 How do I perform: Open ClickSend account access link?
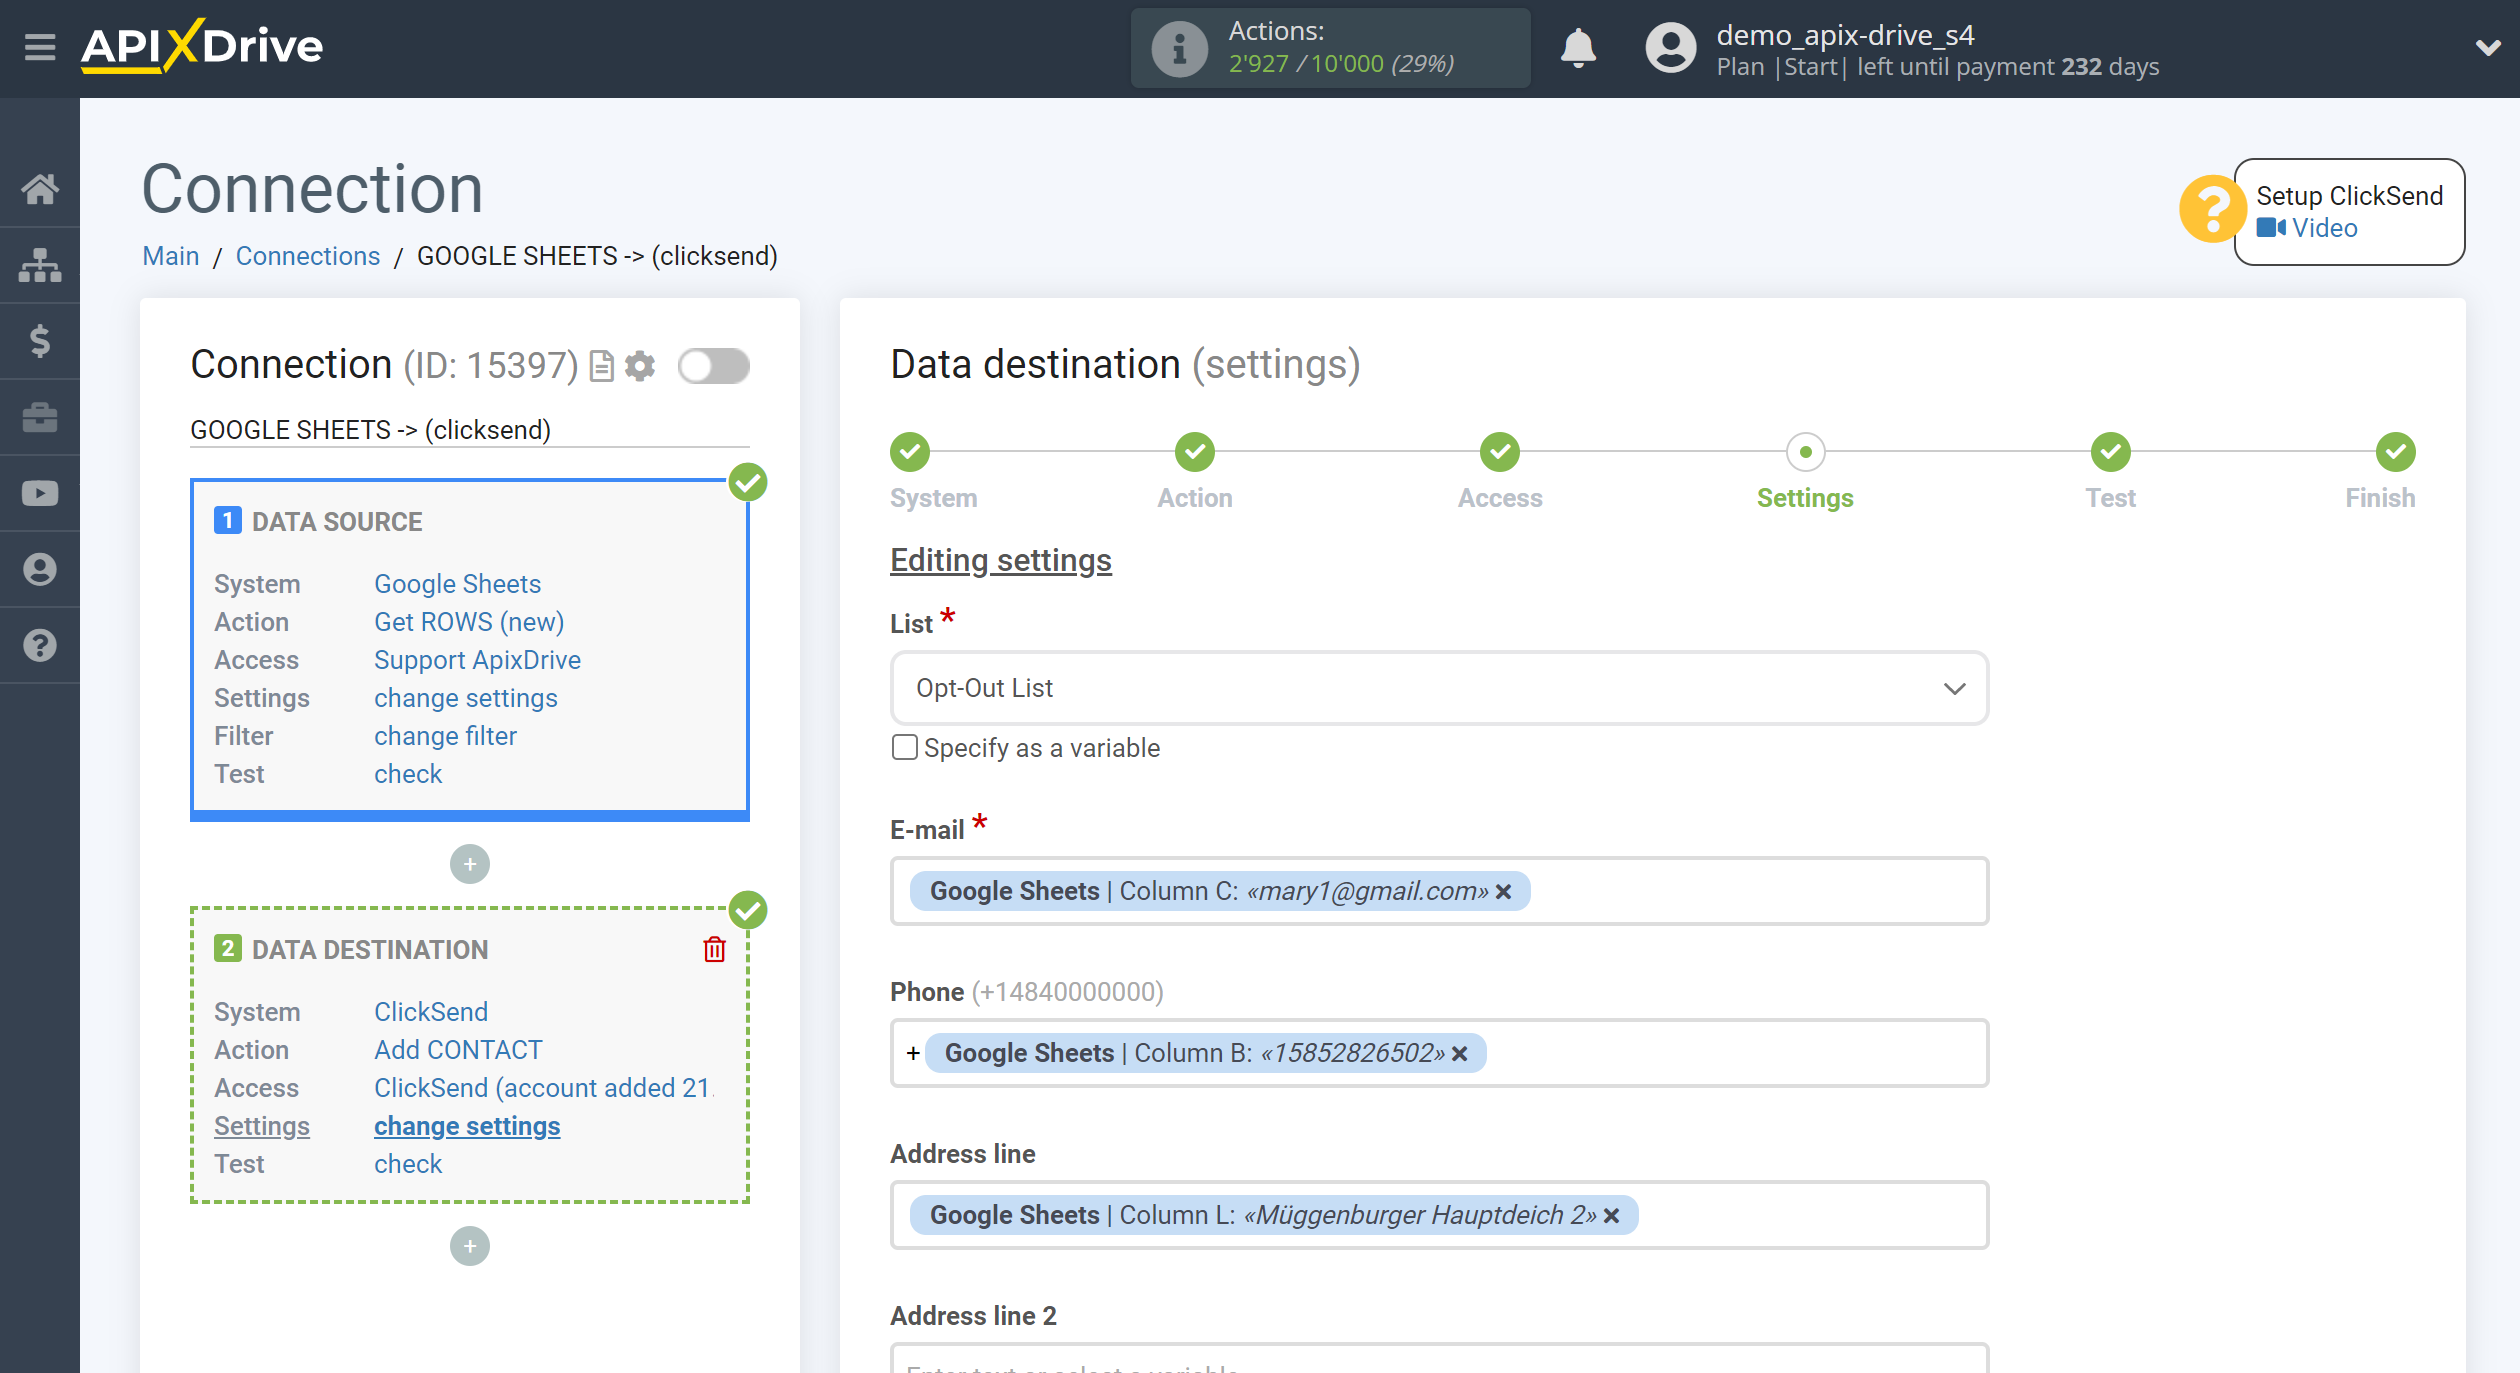pos(544,1088)
